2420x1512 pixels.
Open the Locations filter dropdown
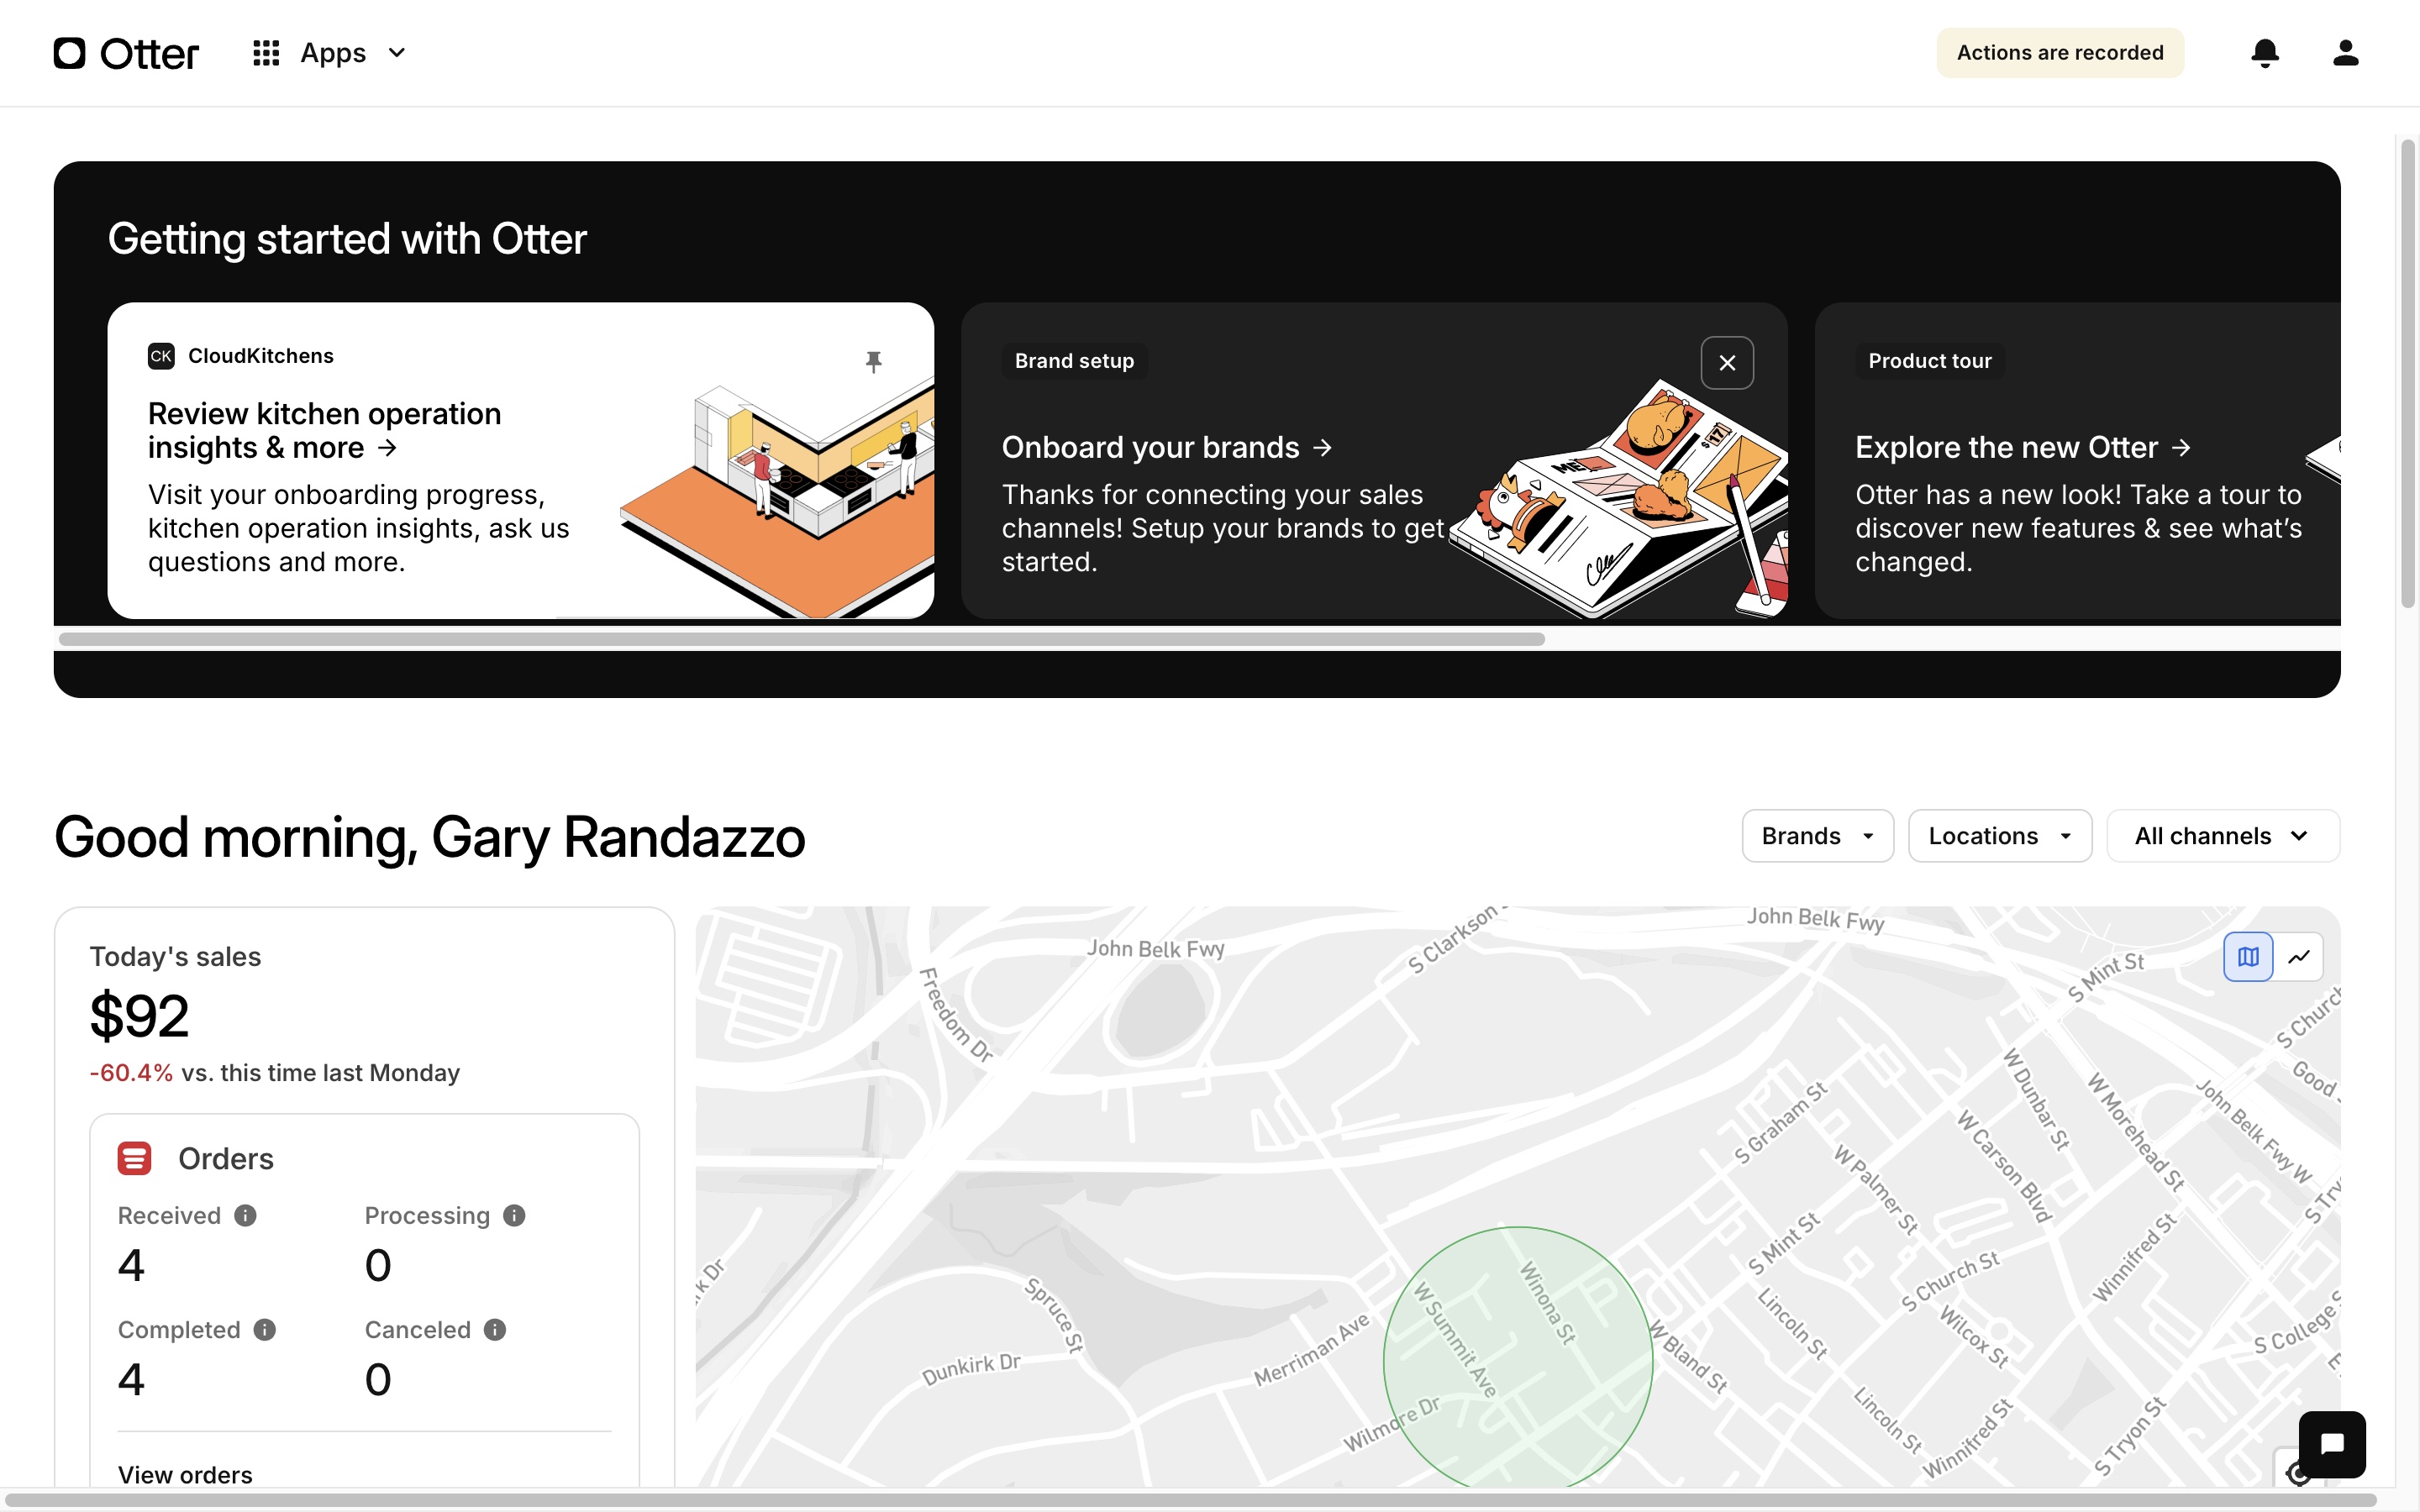tap(2000, 836)
